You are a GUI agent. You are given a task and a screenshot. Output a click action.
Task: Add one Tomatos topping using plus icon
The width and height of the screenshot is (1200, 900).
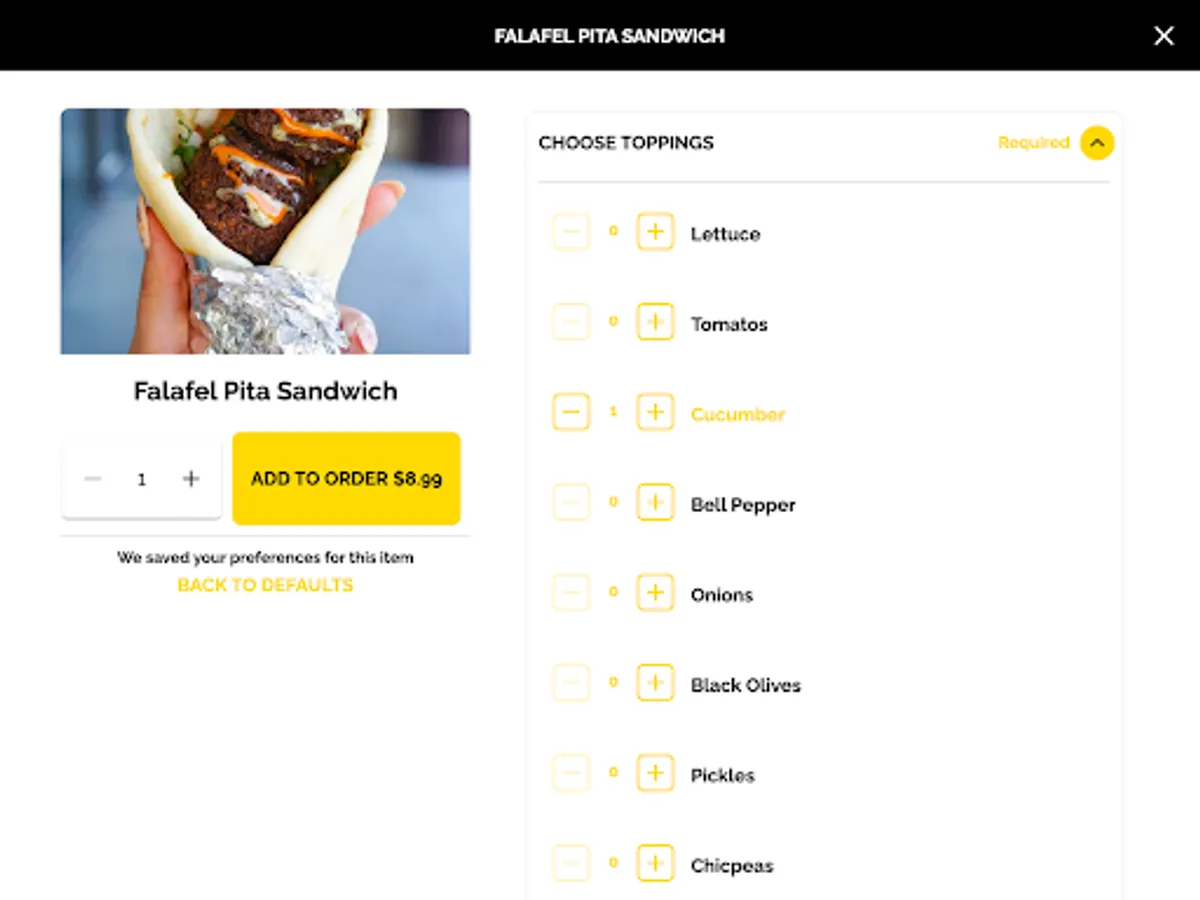(x=655, y=322)
